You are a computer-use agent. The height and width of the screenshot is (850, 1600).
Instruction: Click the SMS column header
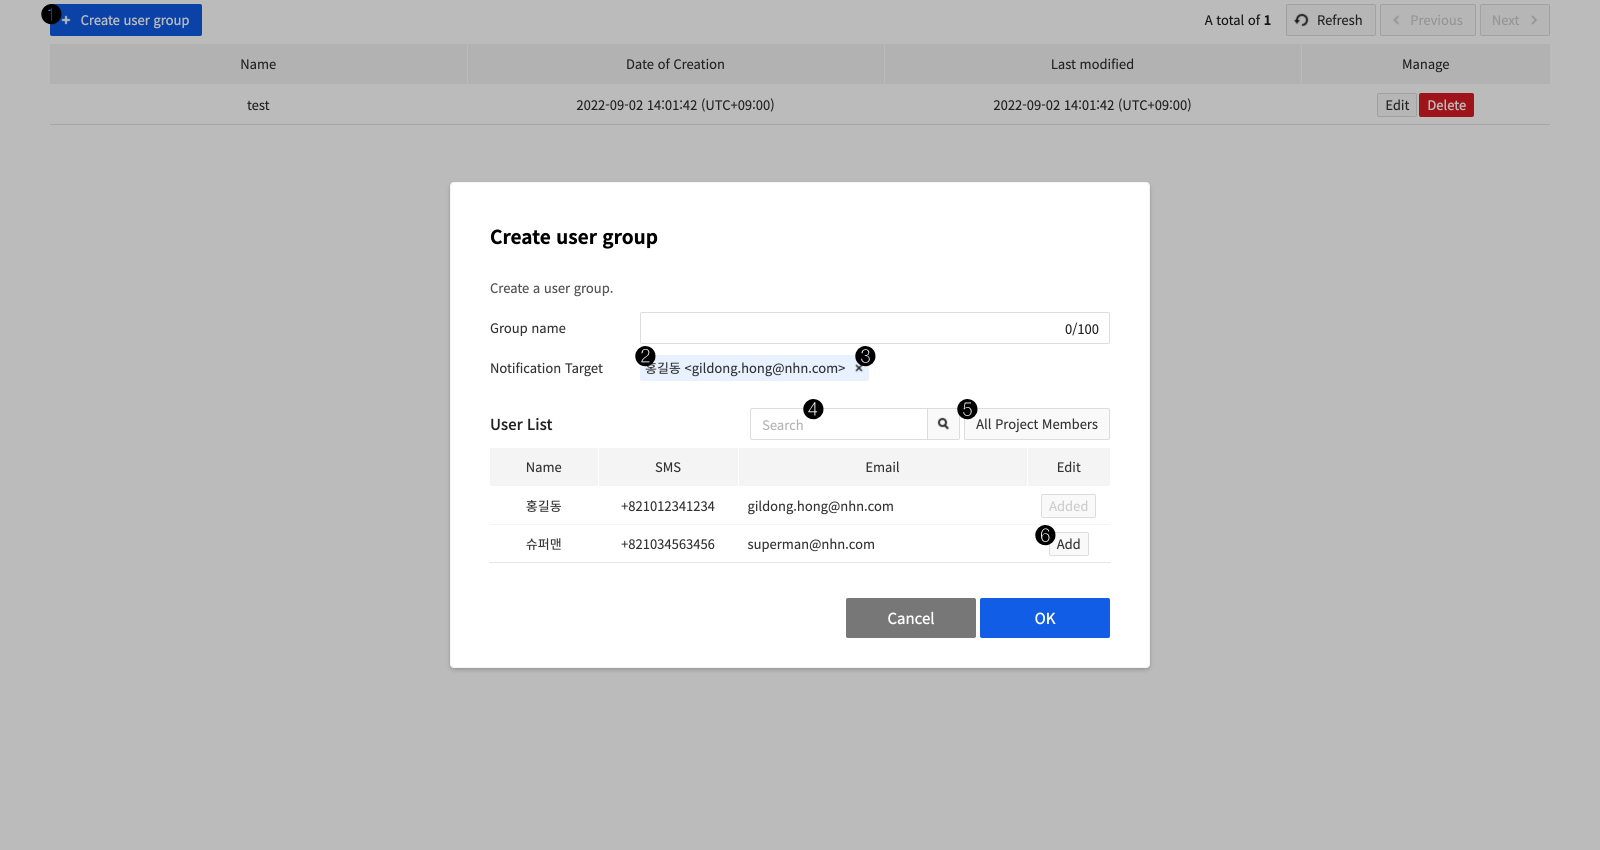668,467
